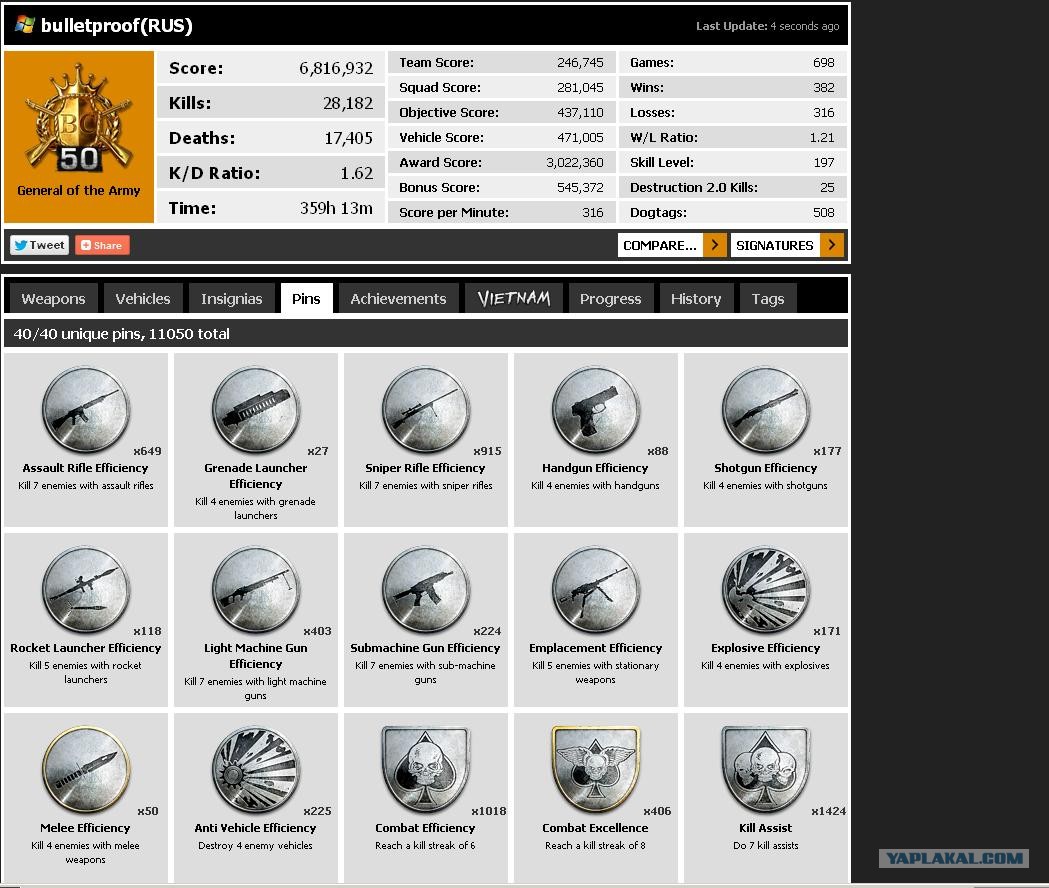Click the Rocket Launcher Efficiency pin icon
This screenshot has width=1049, height=888.
tap(86, 590)
